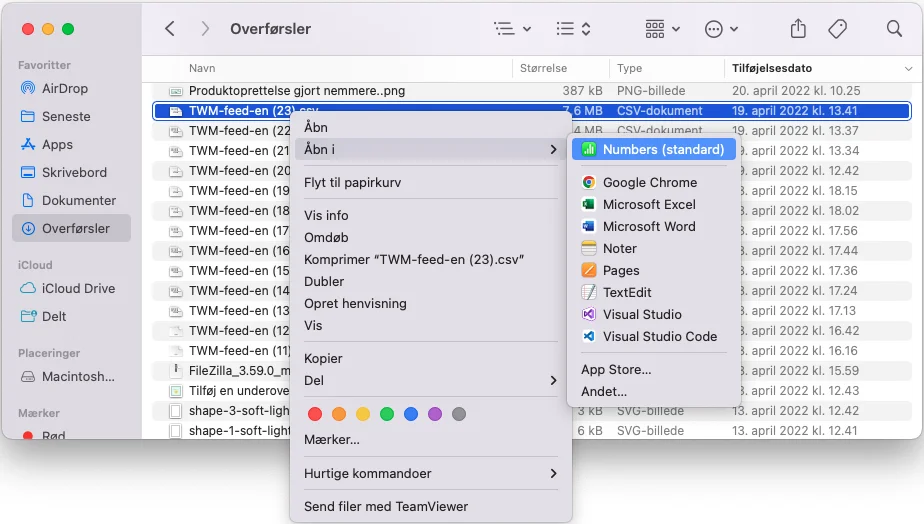This screenshot has height=524, width=924.
Task: Click the Noter app icon
Action: [589, 248]
